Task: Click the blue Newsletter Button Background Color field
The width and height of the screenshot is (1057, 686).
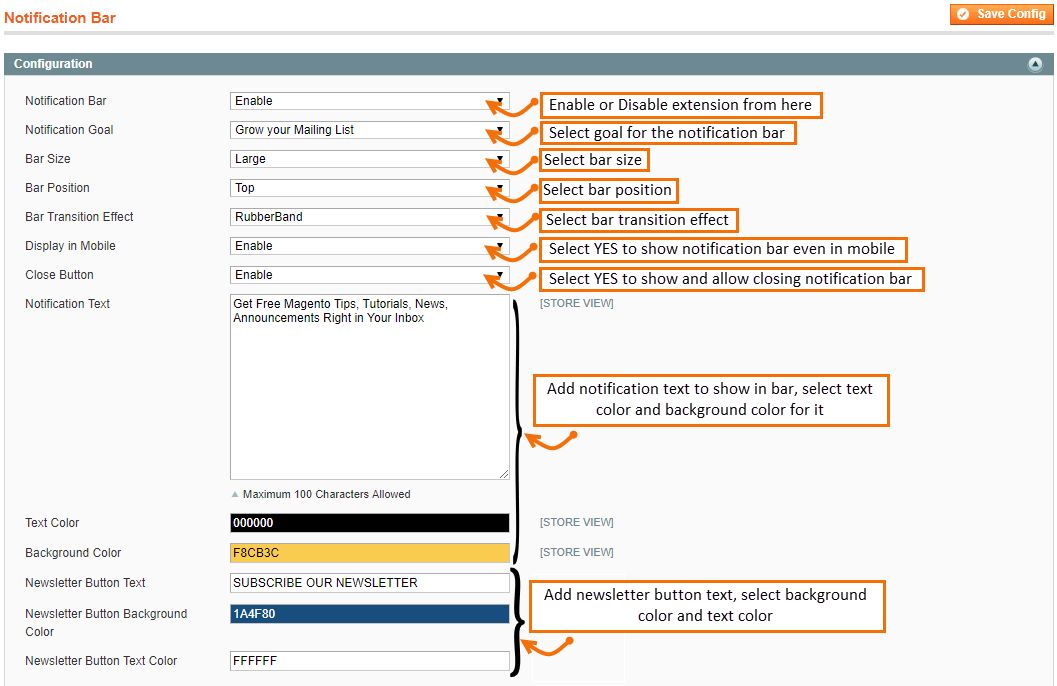Action: 370,613
